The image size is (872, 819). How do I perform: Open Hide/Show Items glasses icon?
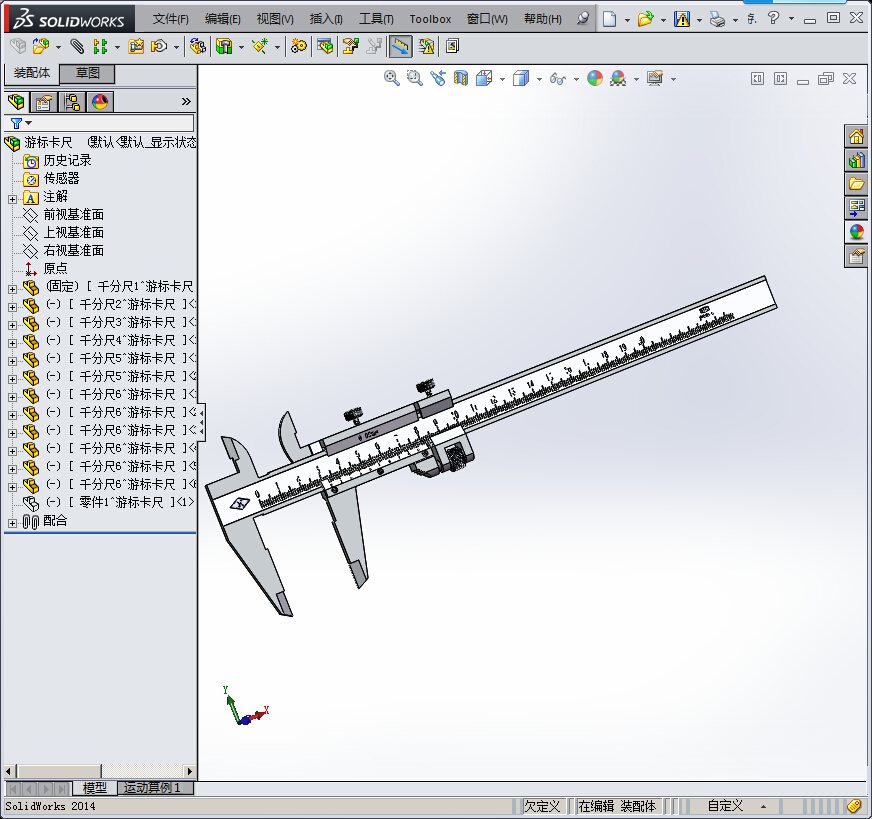tap(558, 79)
